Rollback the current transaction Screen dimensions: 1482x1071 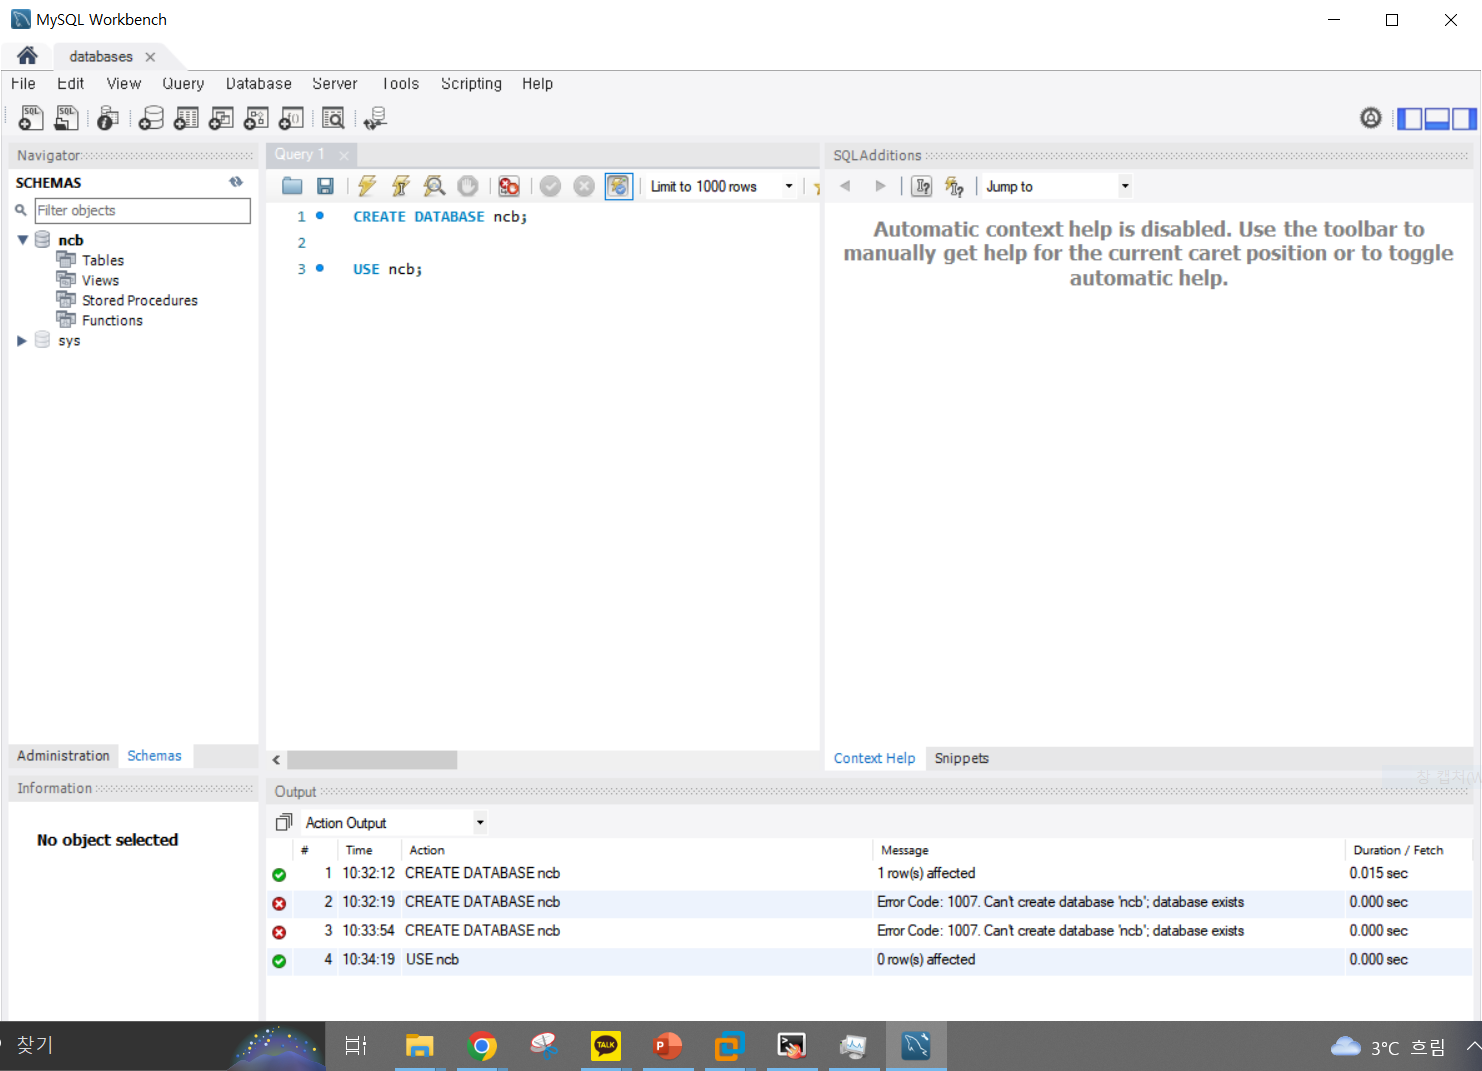click(584, 186)
